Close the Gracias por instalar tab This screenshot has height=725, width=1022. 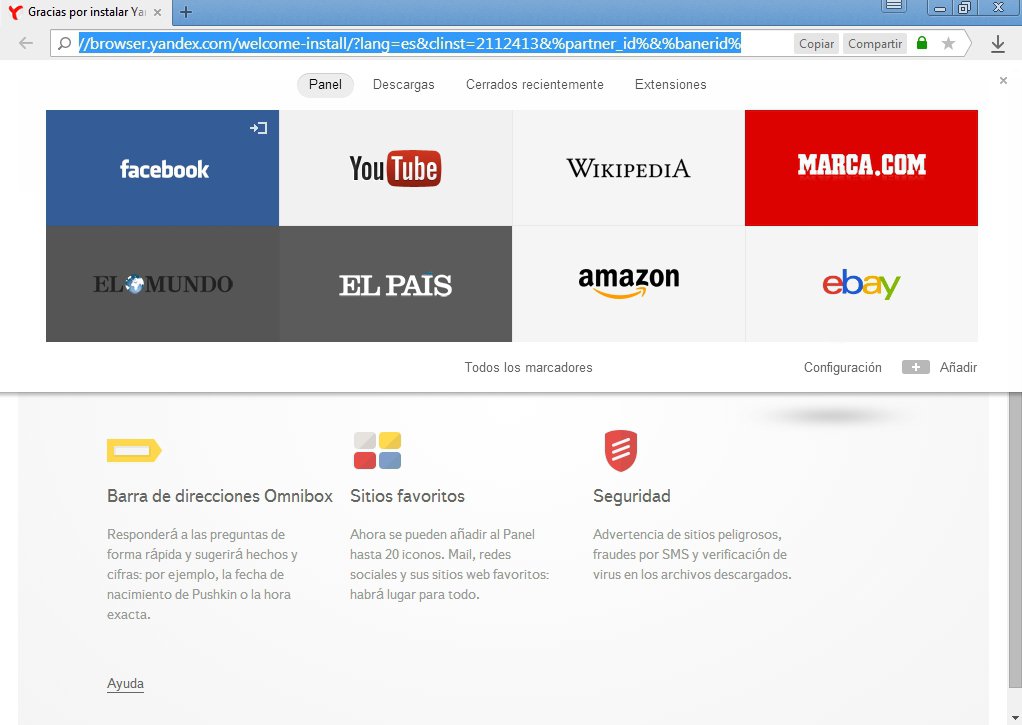[x=157, y=12]
